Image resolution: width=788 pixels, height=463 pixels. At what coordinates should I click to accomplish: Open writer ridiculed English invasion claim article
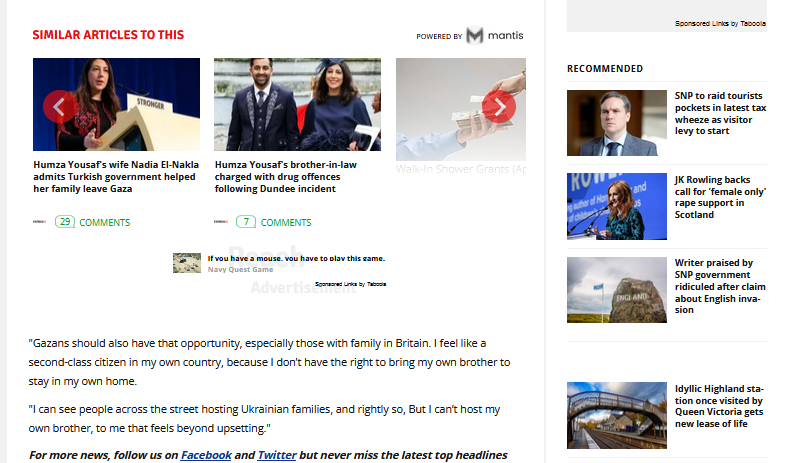pos(720,286)
